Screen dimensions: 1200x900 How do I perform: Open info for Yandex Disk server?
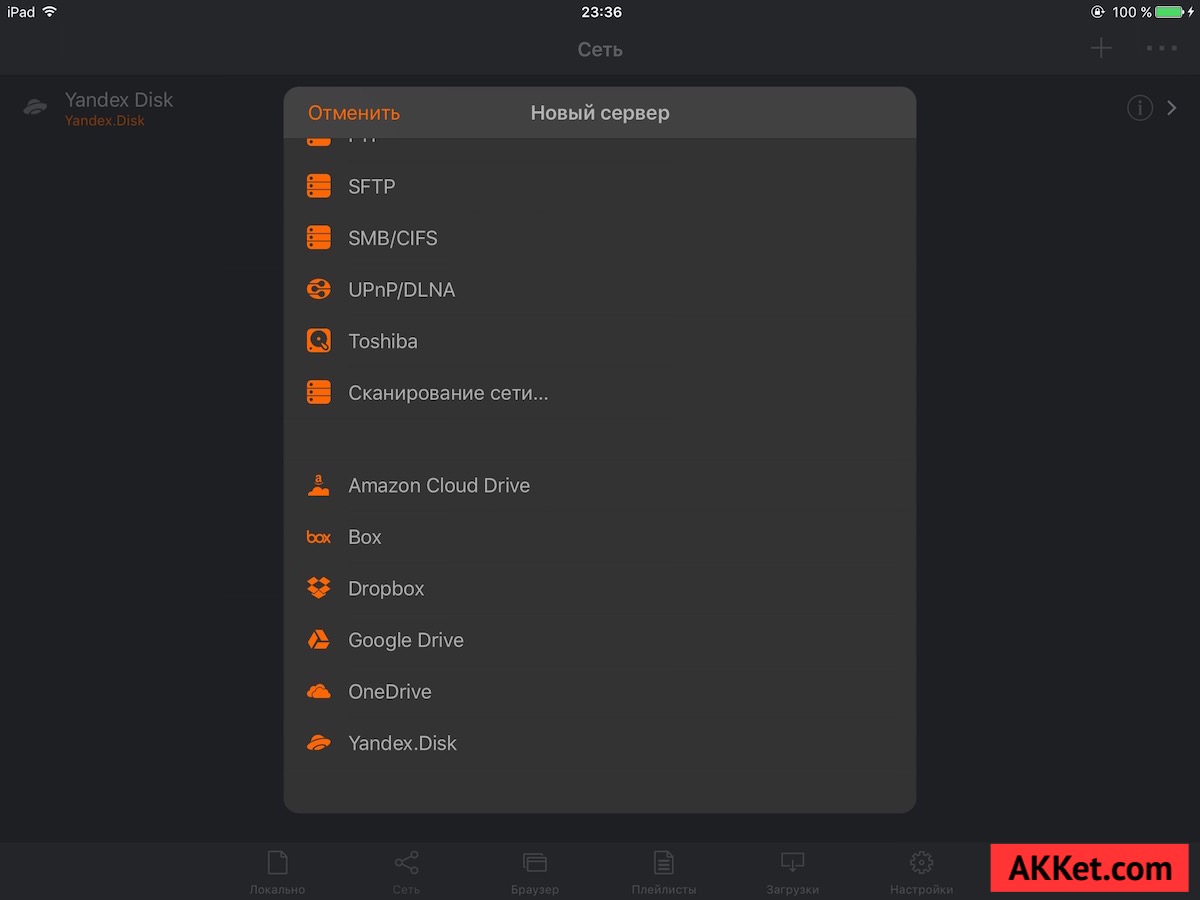1140,108
